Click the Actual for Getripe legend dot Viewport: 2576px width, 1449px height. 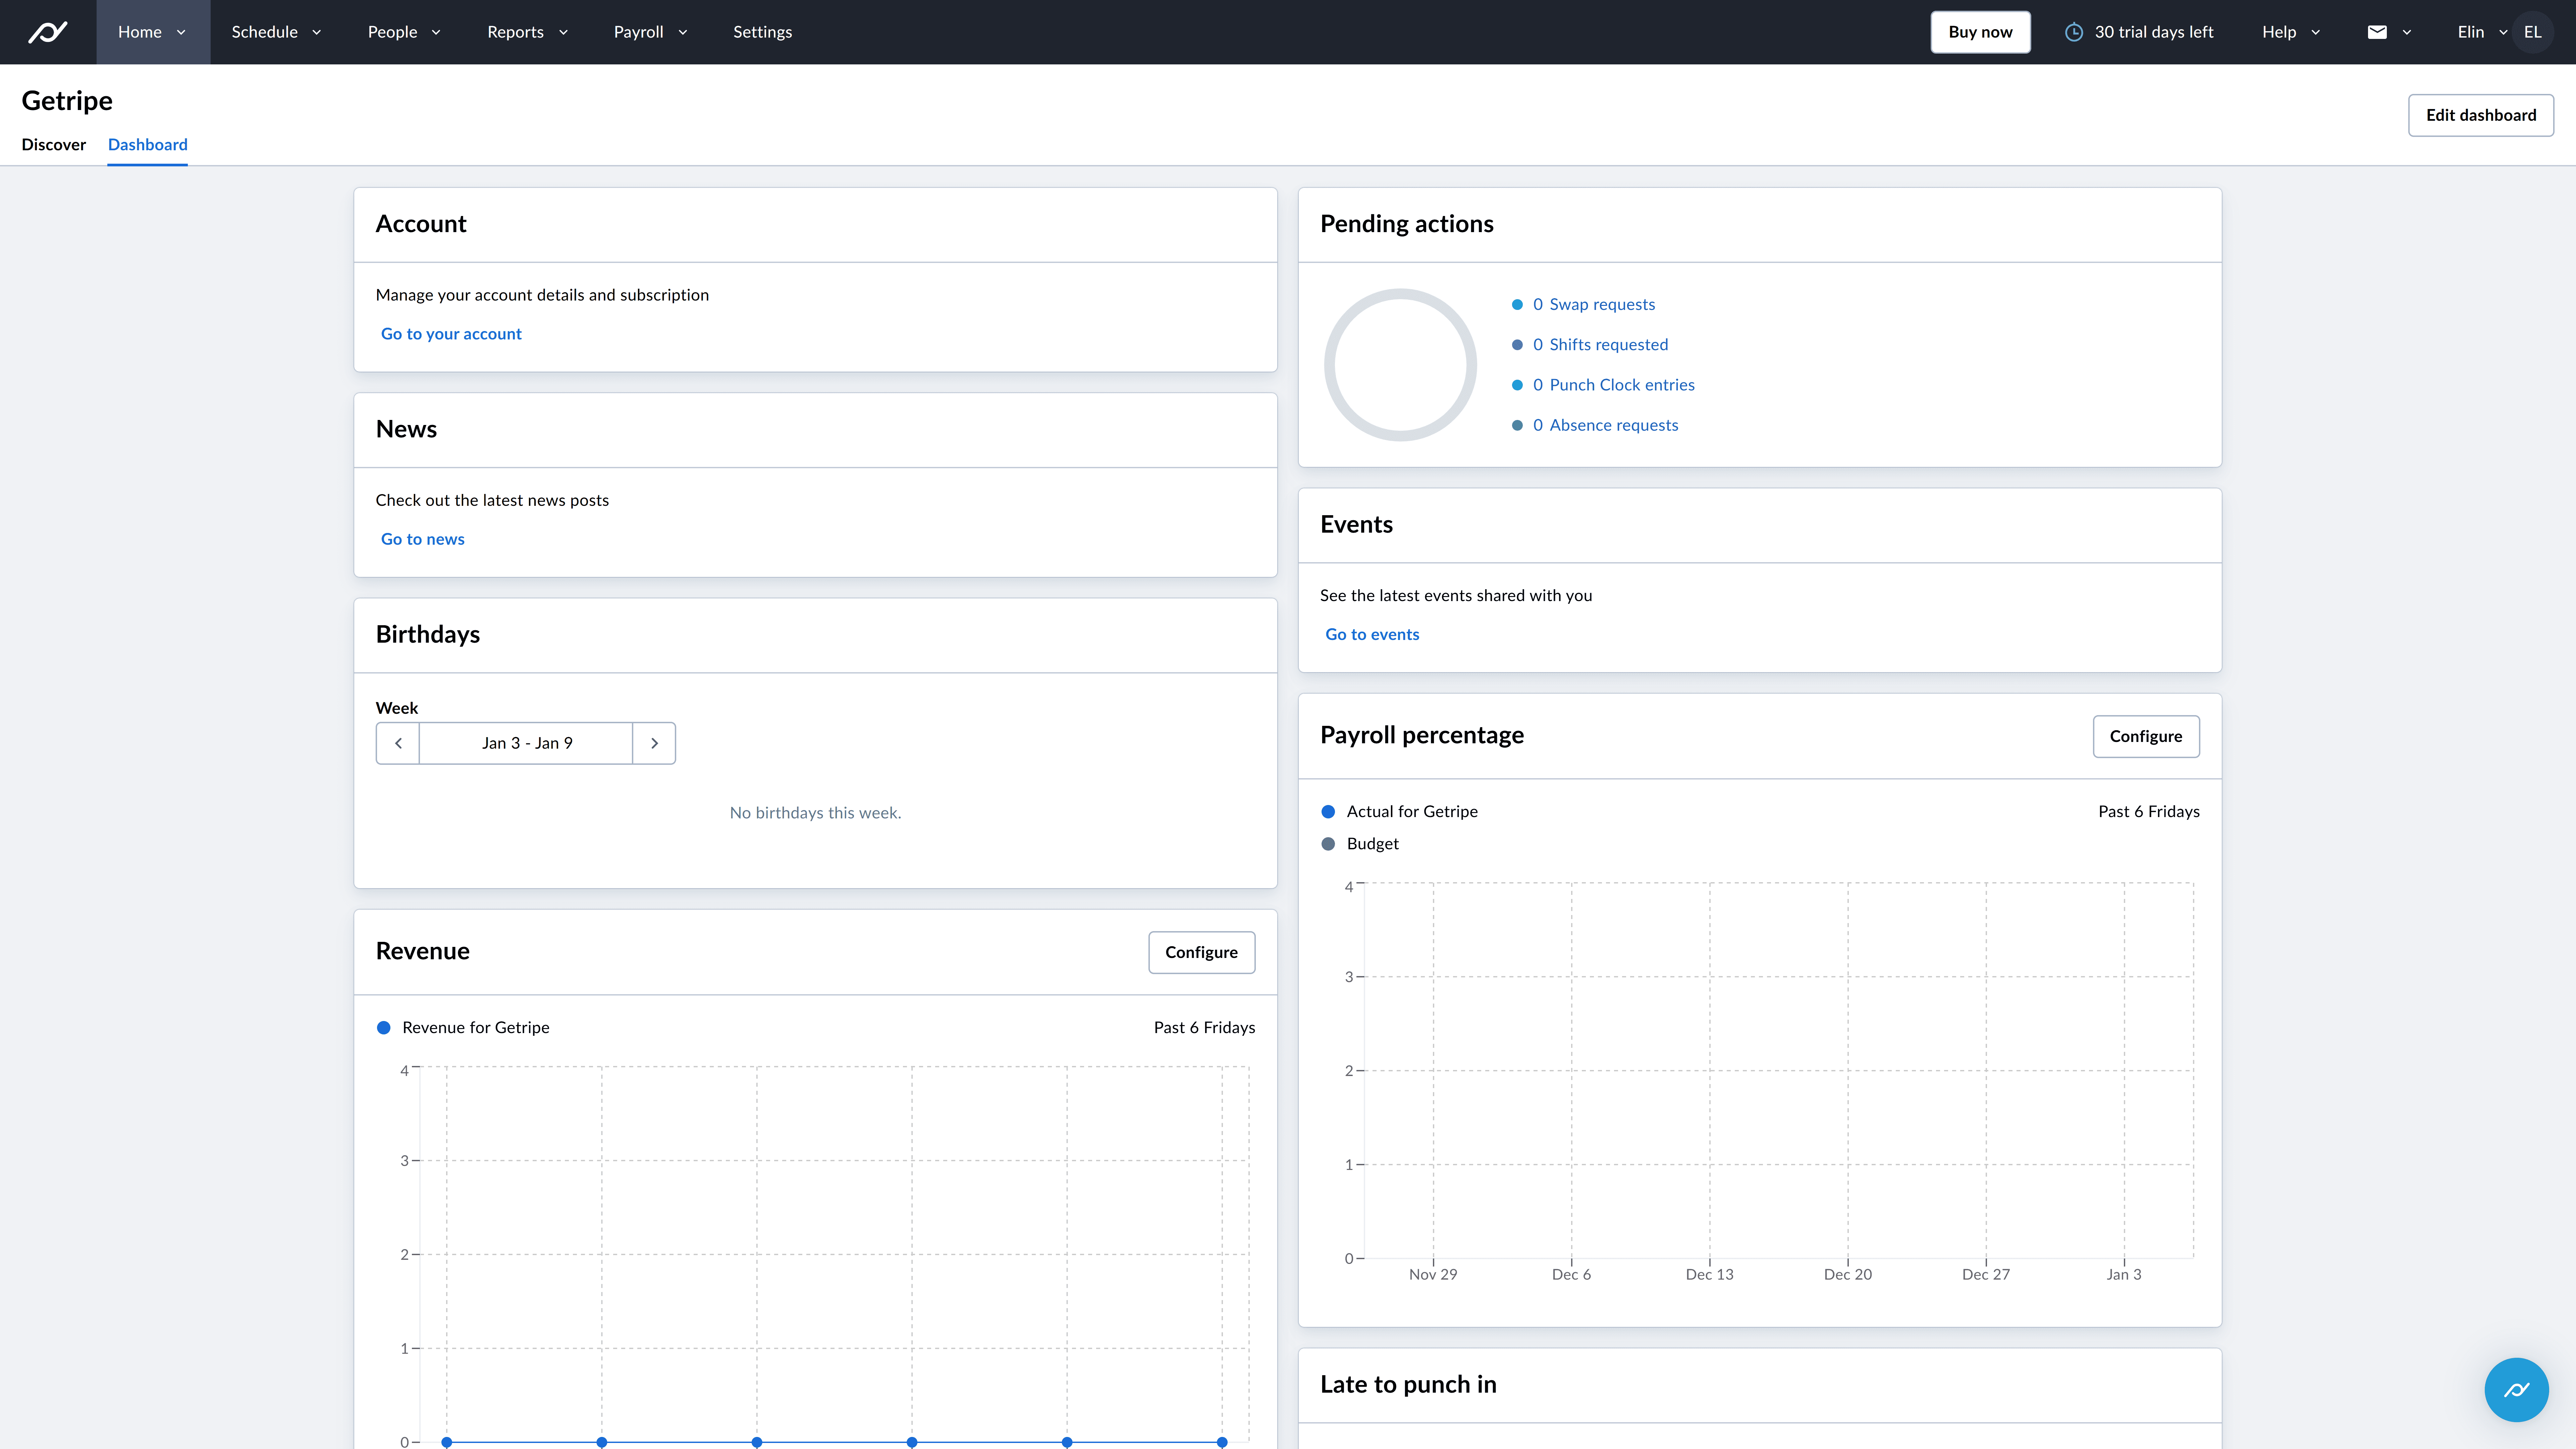[1328, 812]
